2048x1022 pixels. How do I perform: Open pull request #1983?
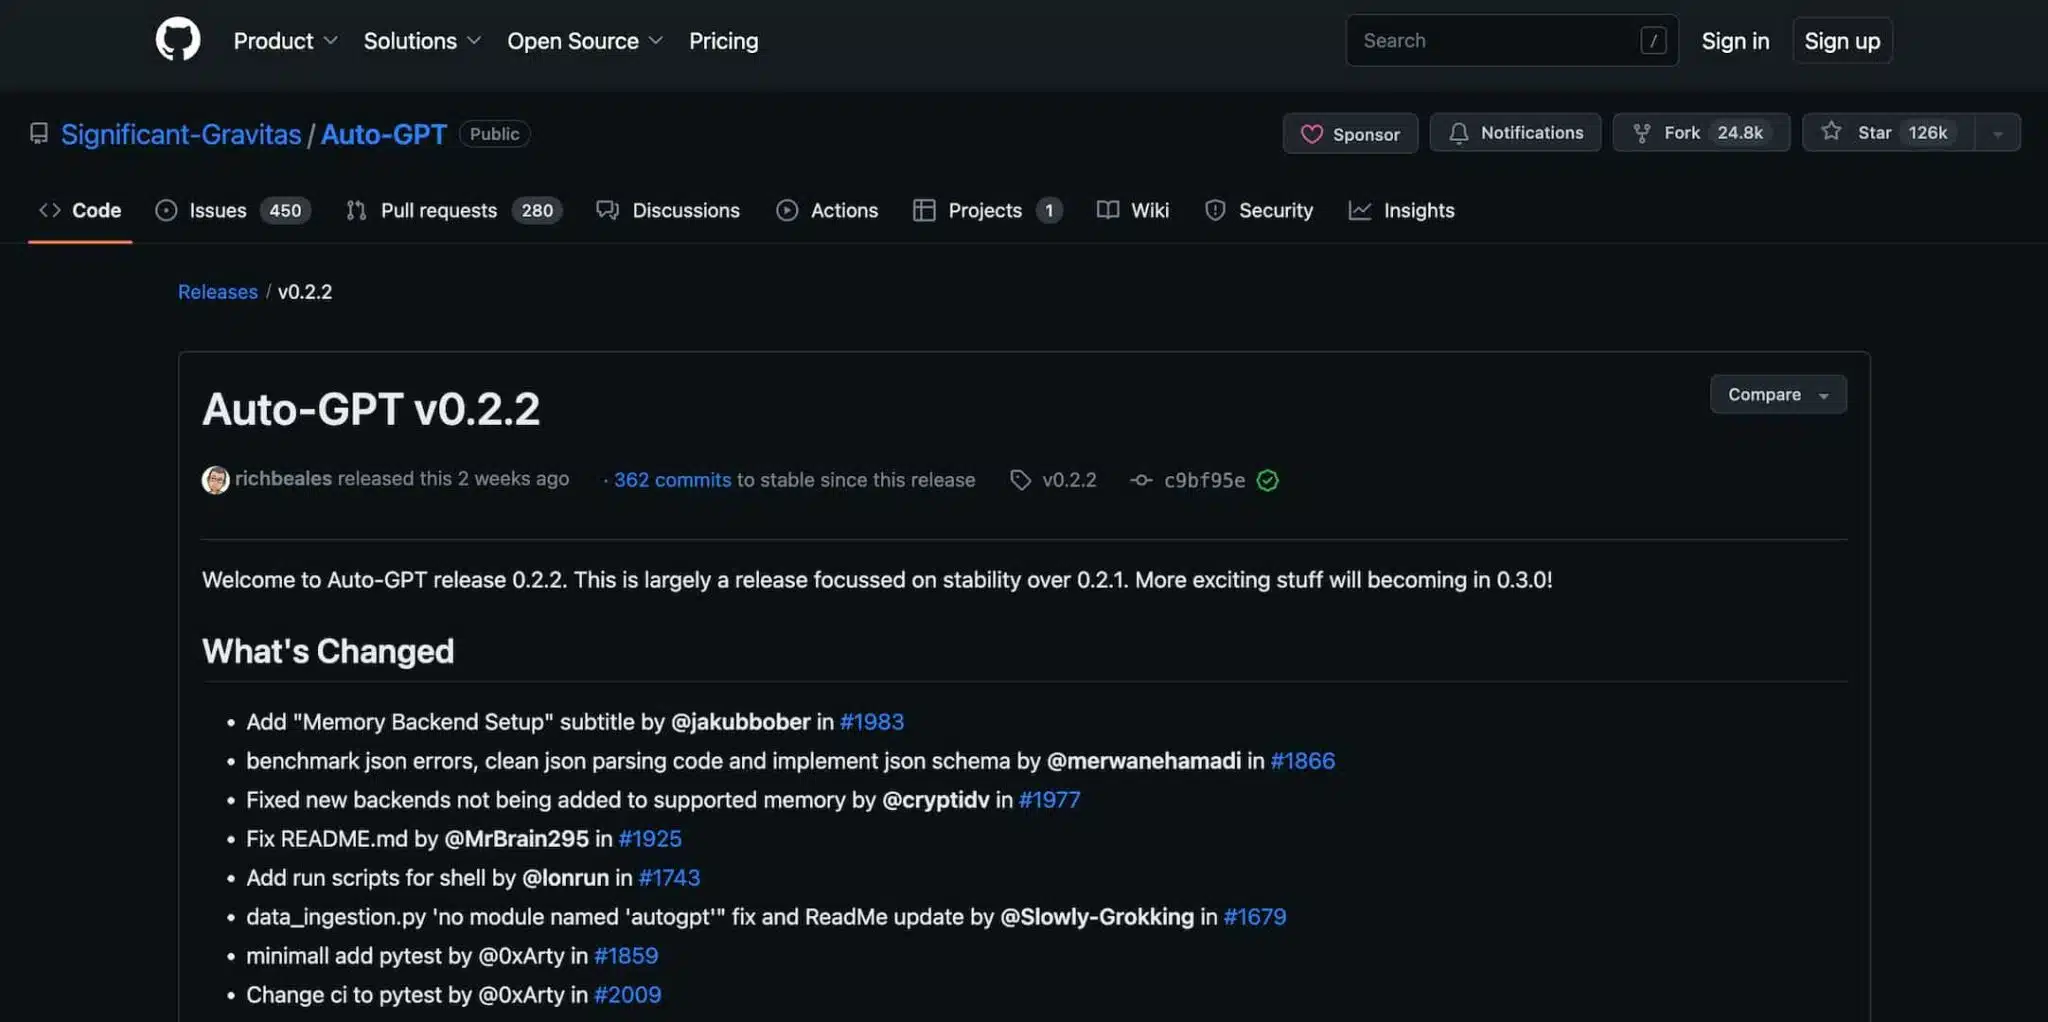pos(870,721)
